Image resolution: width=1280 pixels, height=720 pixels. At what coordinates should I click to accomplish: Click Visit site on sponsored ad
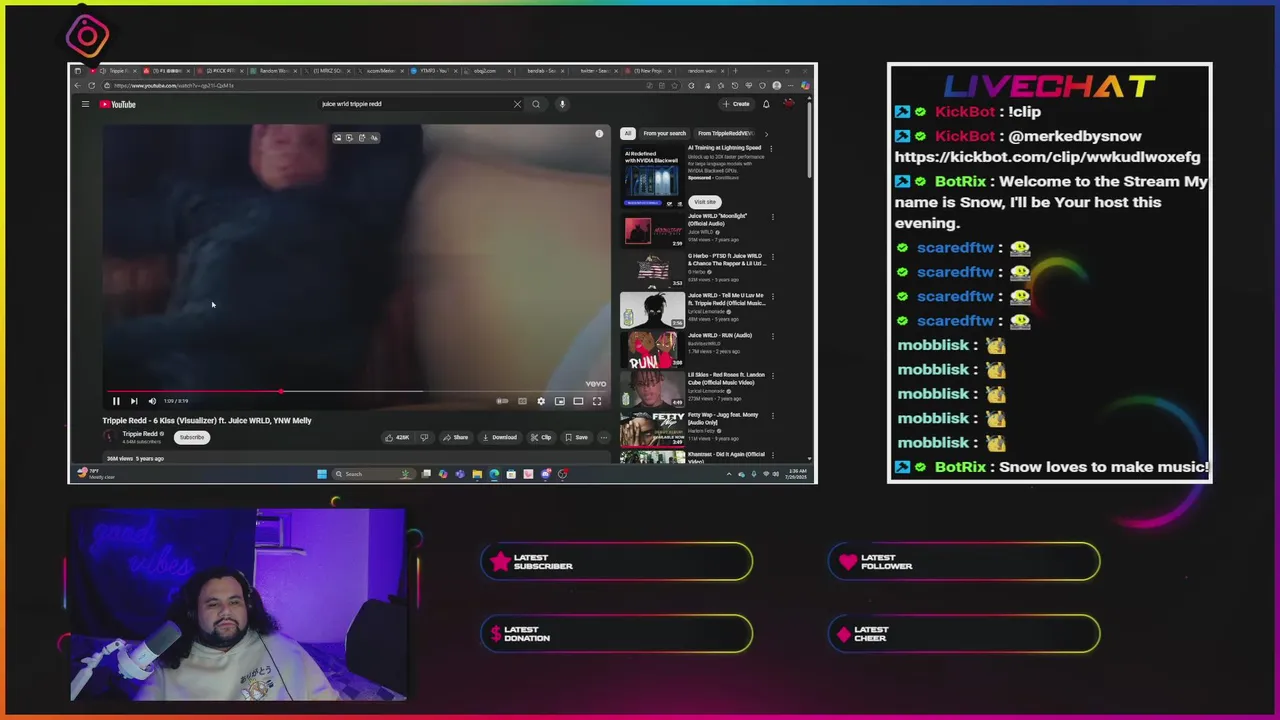point(705,202)
